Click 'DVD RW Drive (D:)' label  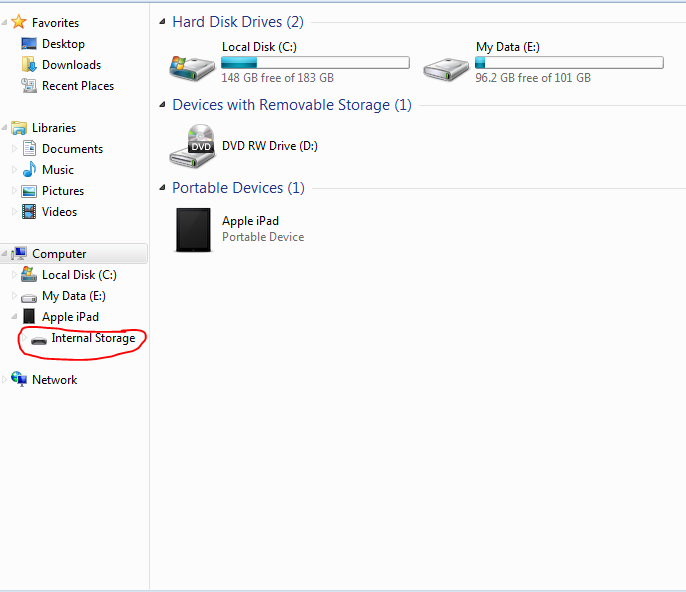270,146
